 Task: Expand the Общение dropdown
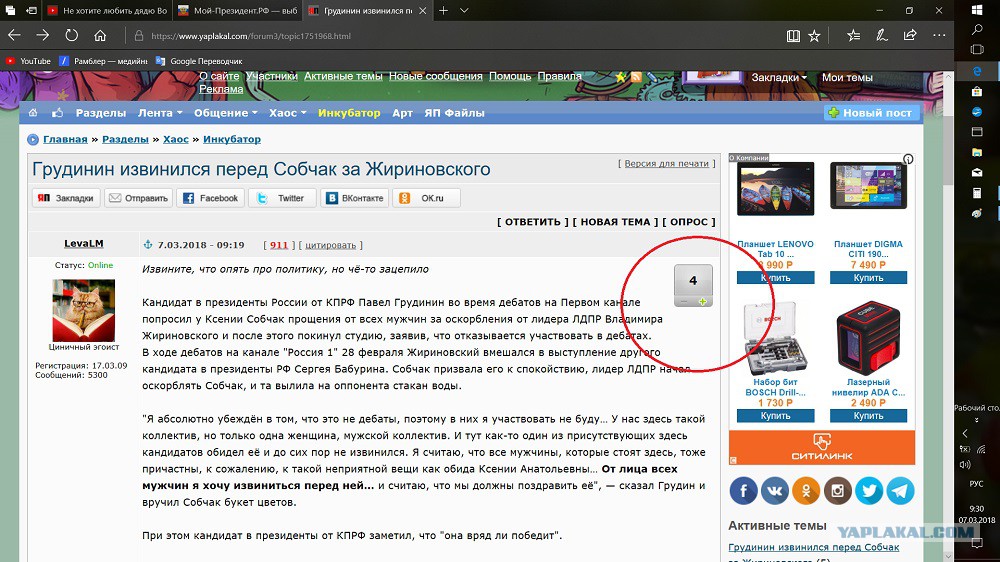coord(226,113)
